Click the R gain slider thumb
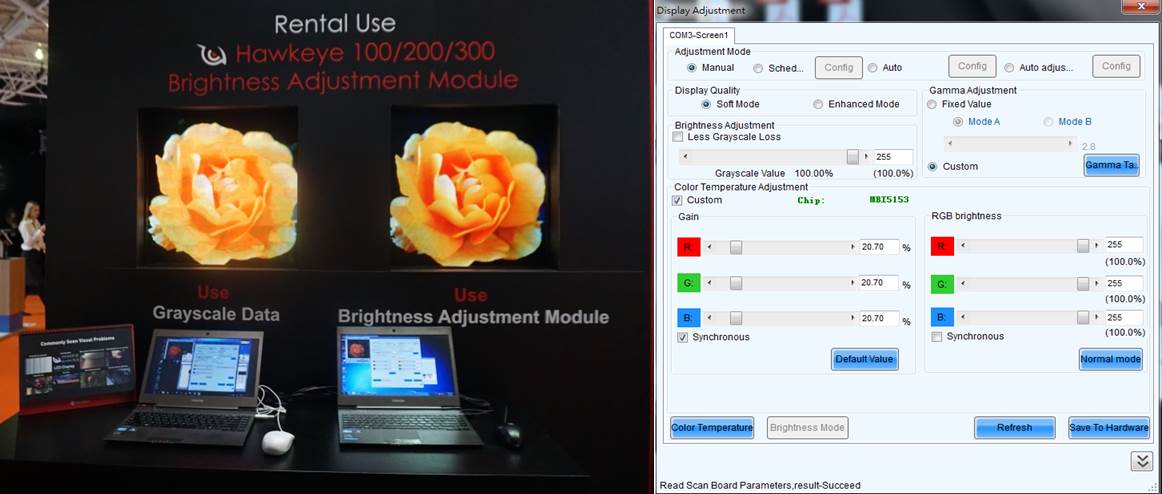 pyautogui.click(x=736, y=247)
